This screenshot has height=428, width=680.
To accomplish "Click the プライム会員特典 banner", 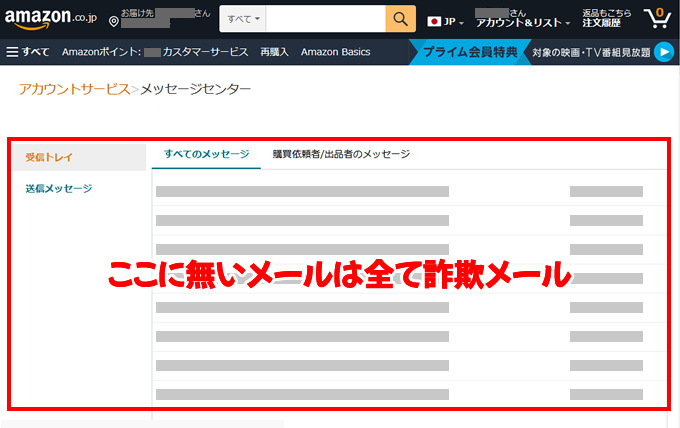I will [x=470, y=52].
